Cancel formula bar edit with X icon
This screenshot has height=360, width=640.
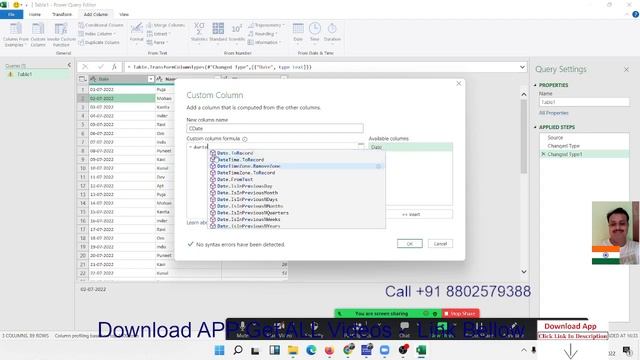(x=85, y=67)
